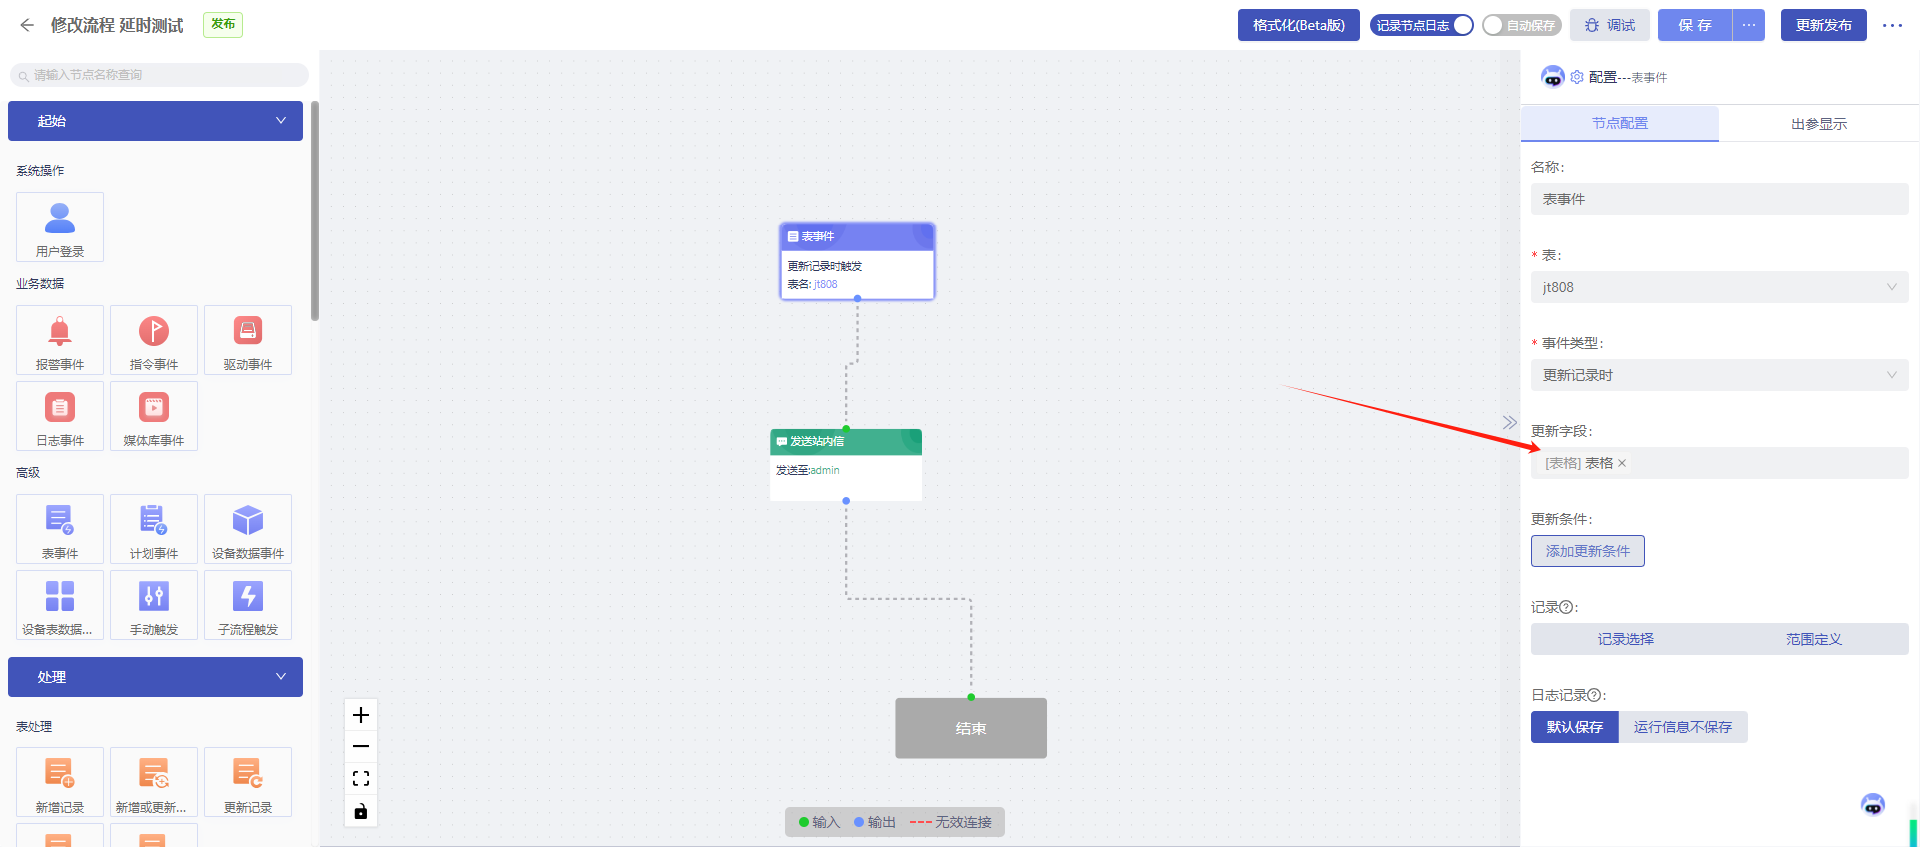
Task: Click the back arrow icon
Action: pyautogui.click(x=27, y=25)
